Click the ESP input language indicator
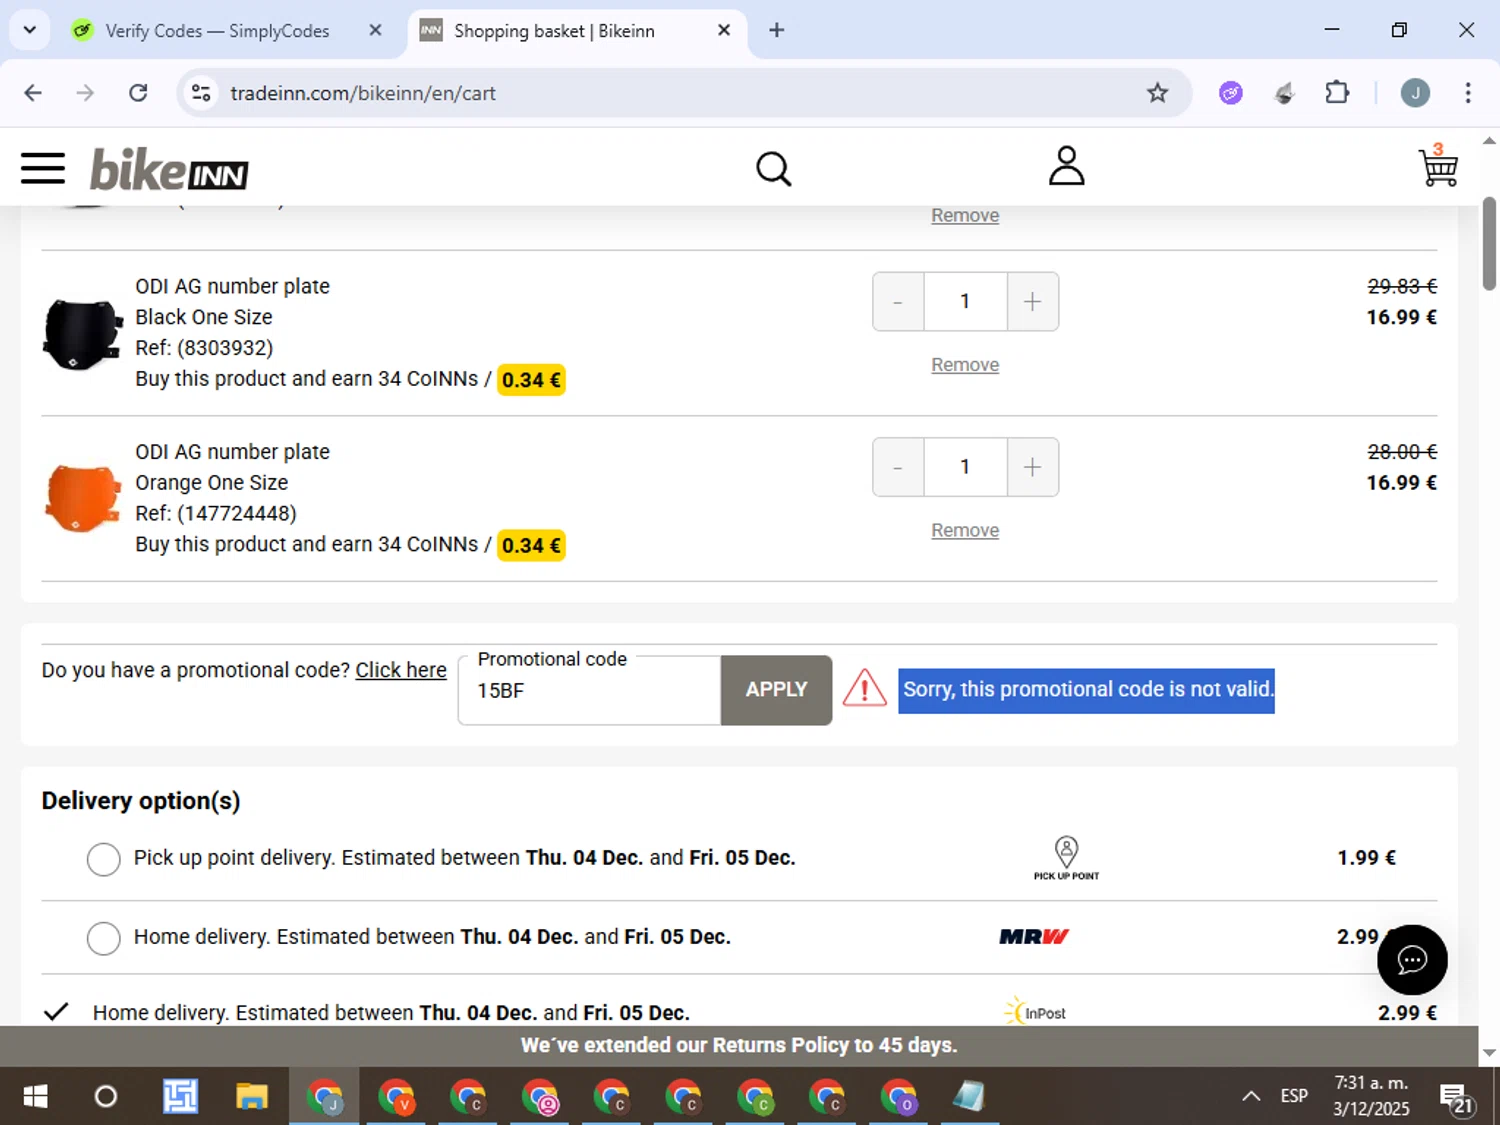This screenshot has height=1125, width=1500. [x=1294, y=1096]
